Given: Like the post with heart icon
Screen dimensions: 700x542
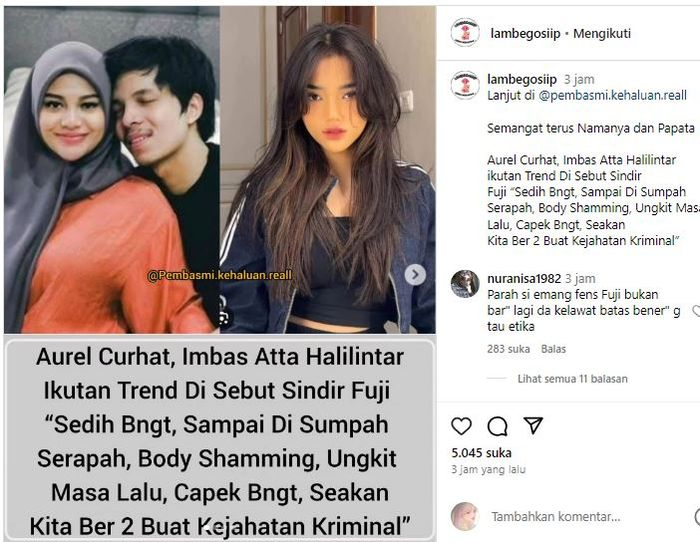Looking at the screenshot, I should pyautogui.click(x=461, y=426).
